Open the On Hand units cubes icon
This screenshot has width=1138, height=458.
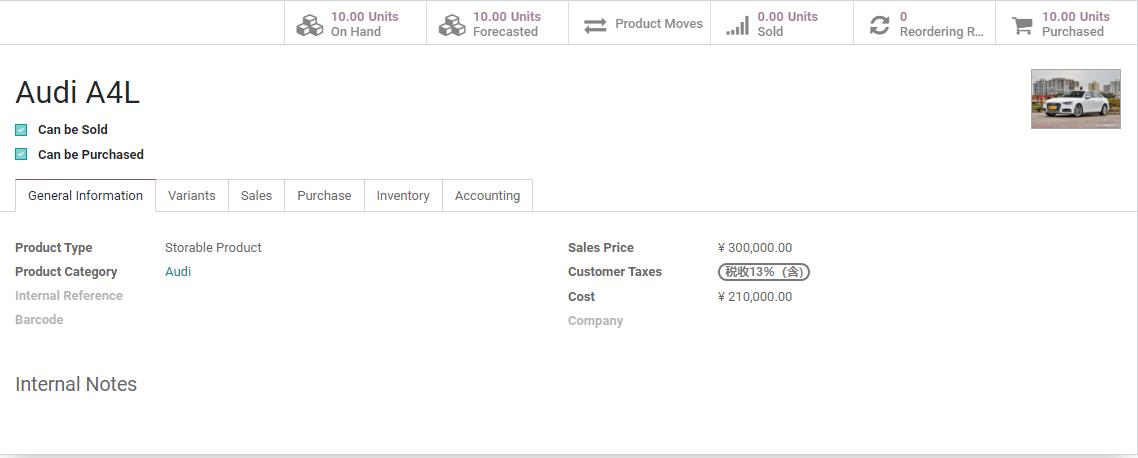[x=310, y=25]
